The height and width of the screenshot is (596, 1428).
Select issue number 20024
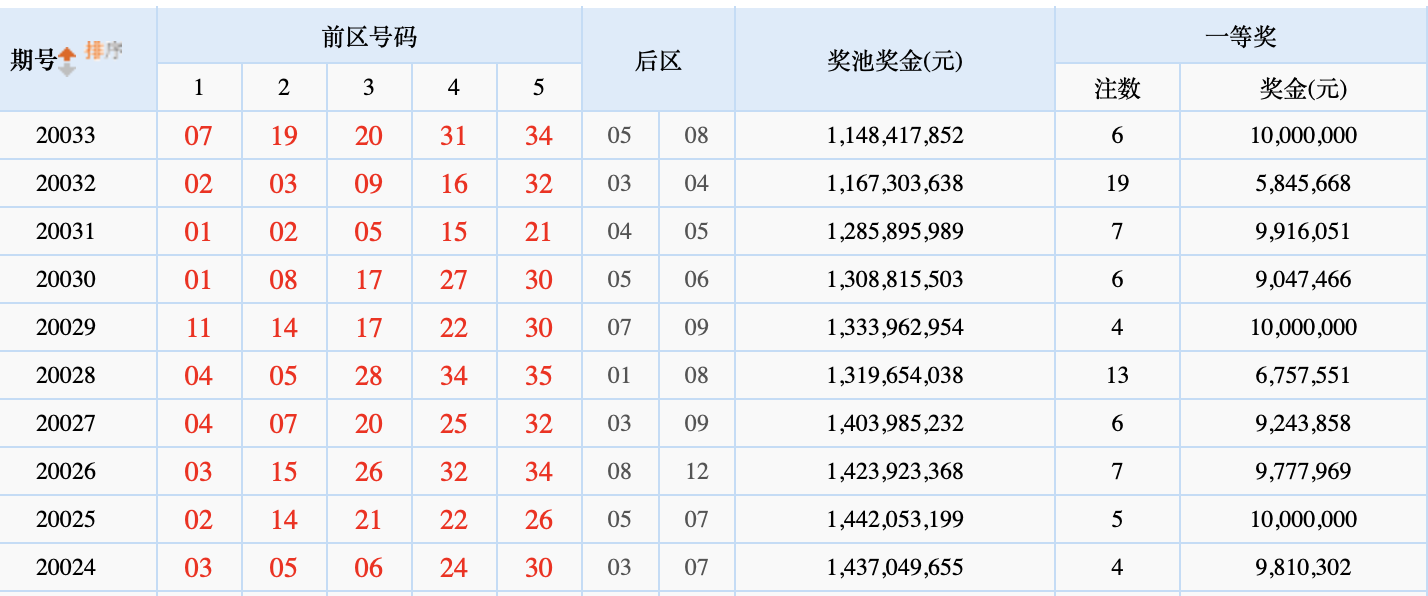(65, 567)
